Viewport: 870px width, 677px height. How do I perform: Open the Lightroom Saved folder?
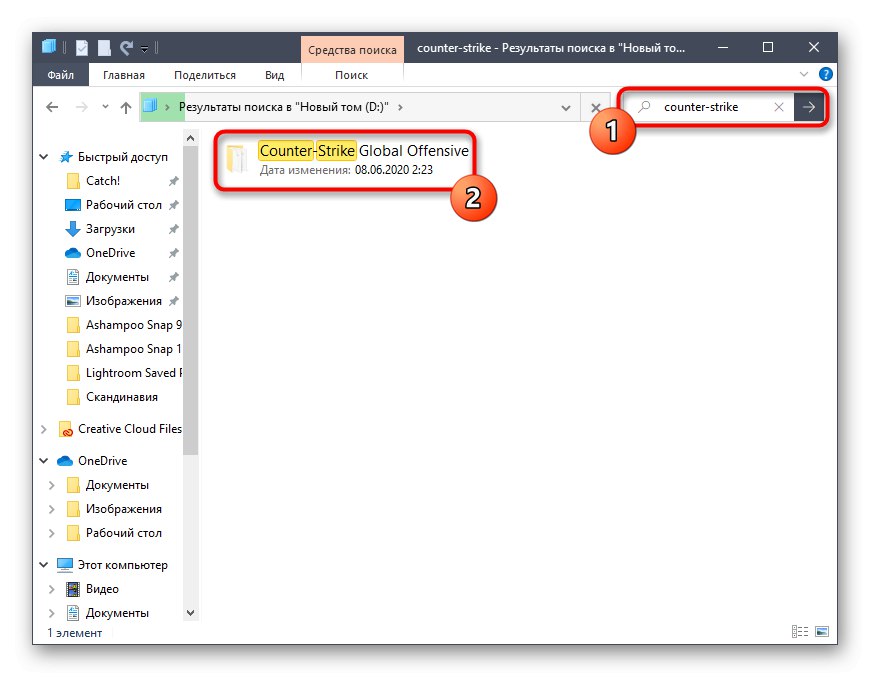point(134,373)
